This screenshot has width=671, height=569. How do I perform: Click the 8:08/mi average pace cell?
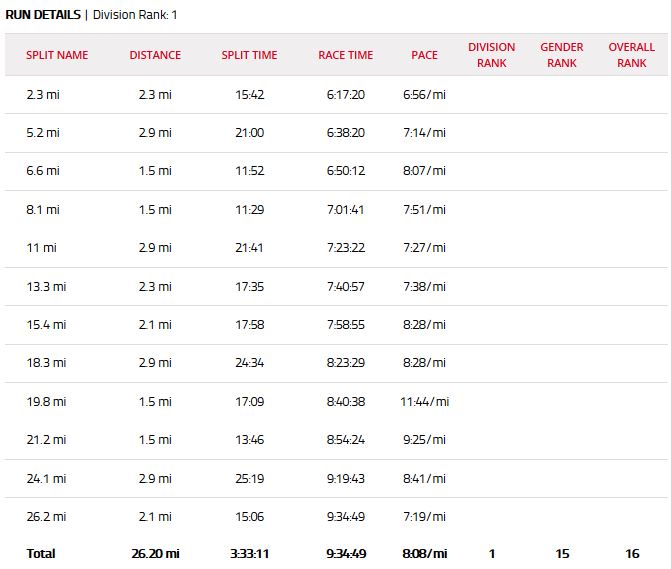(424, 553)
